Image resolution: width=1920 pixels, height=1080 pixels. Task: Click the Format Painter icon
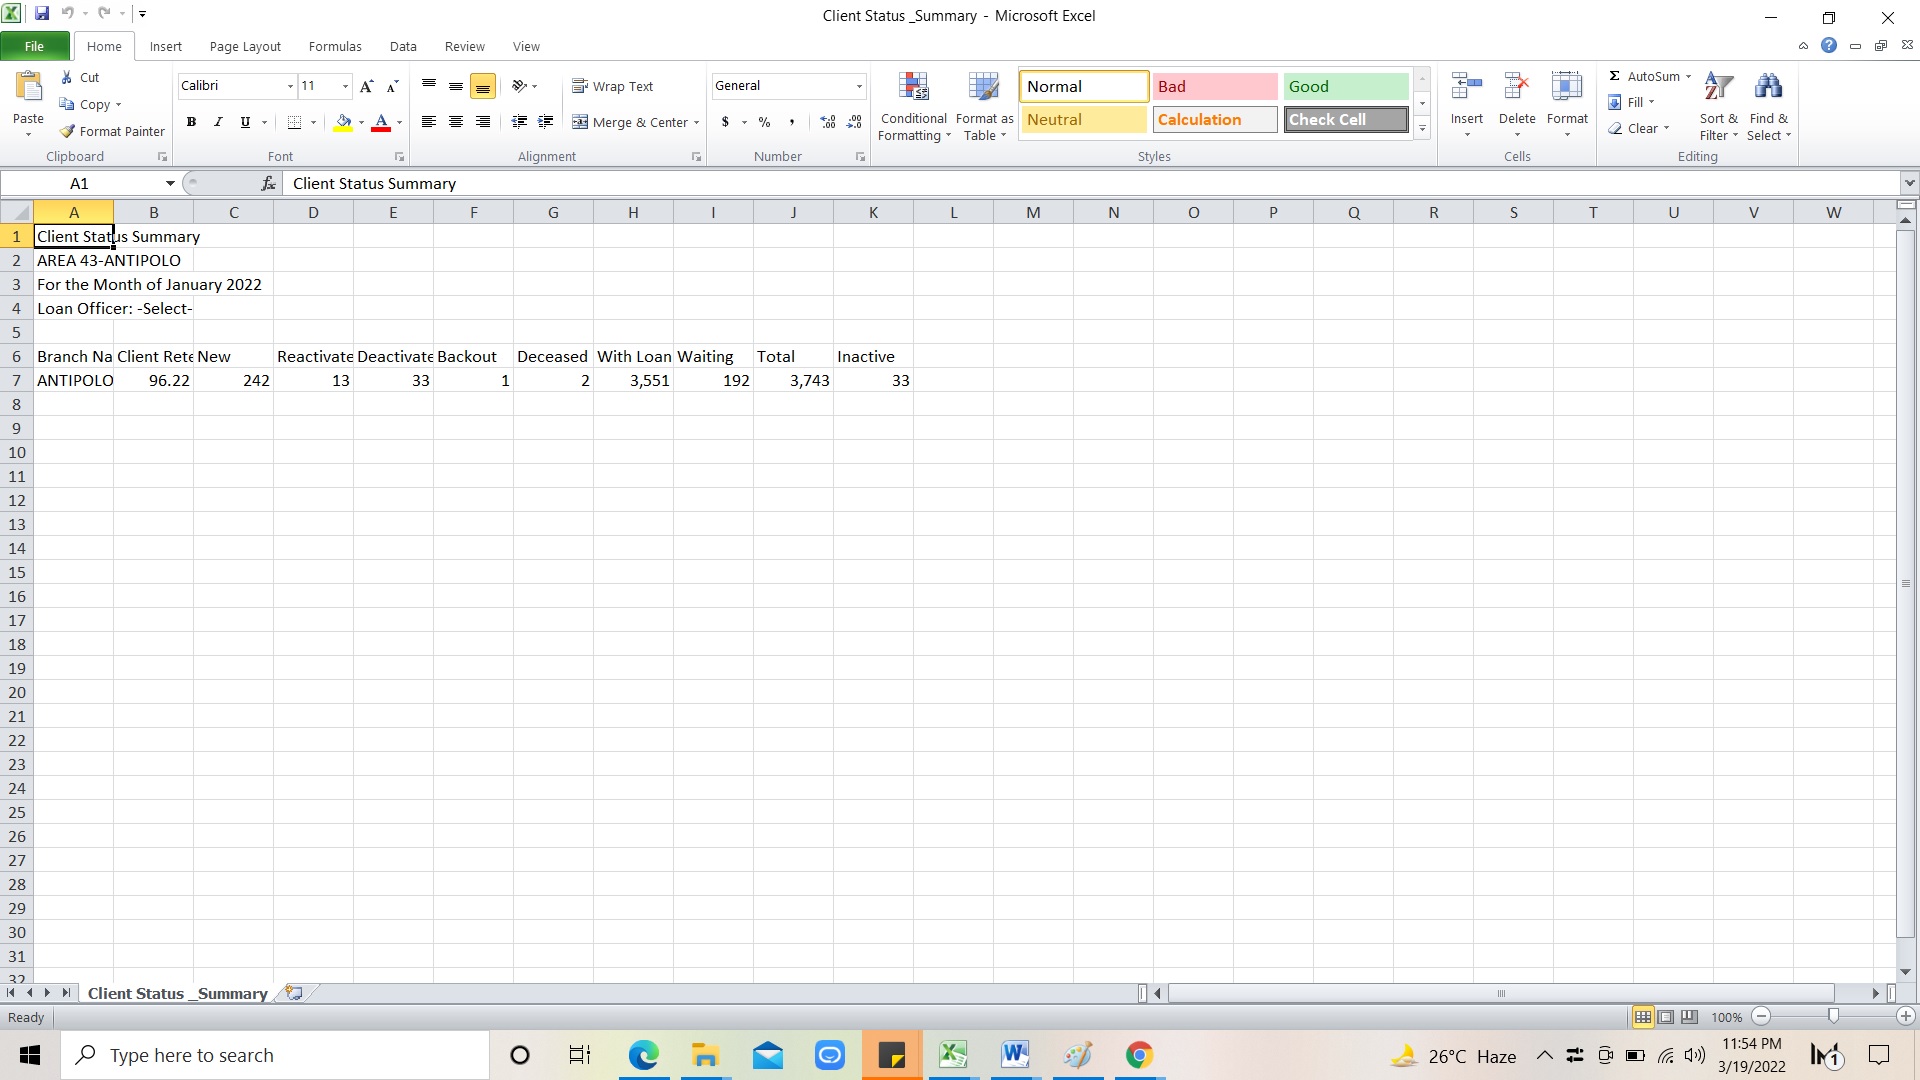(x=68, y=131)
